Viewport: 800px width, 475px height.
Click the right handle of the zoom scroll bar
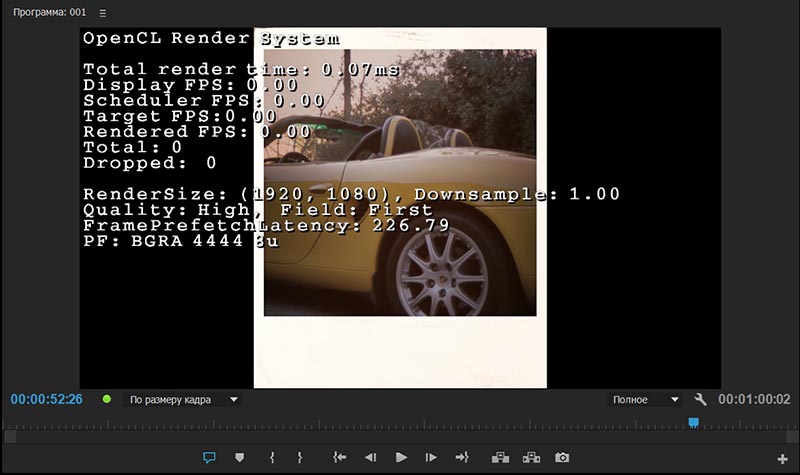tap(792, 437)
